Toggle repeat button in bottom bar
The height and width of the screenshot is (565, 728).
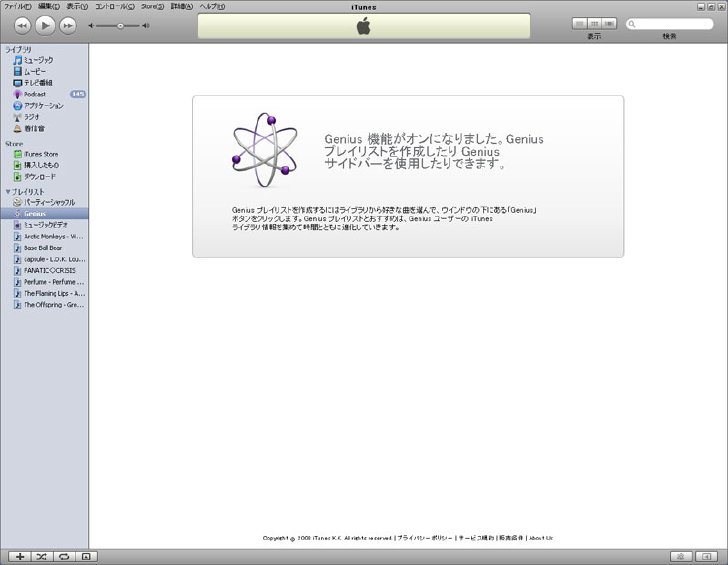(x=64, y=557)
